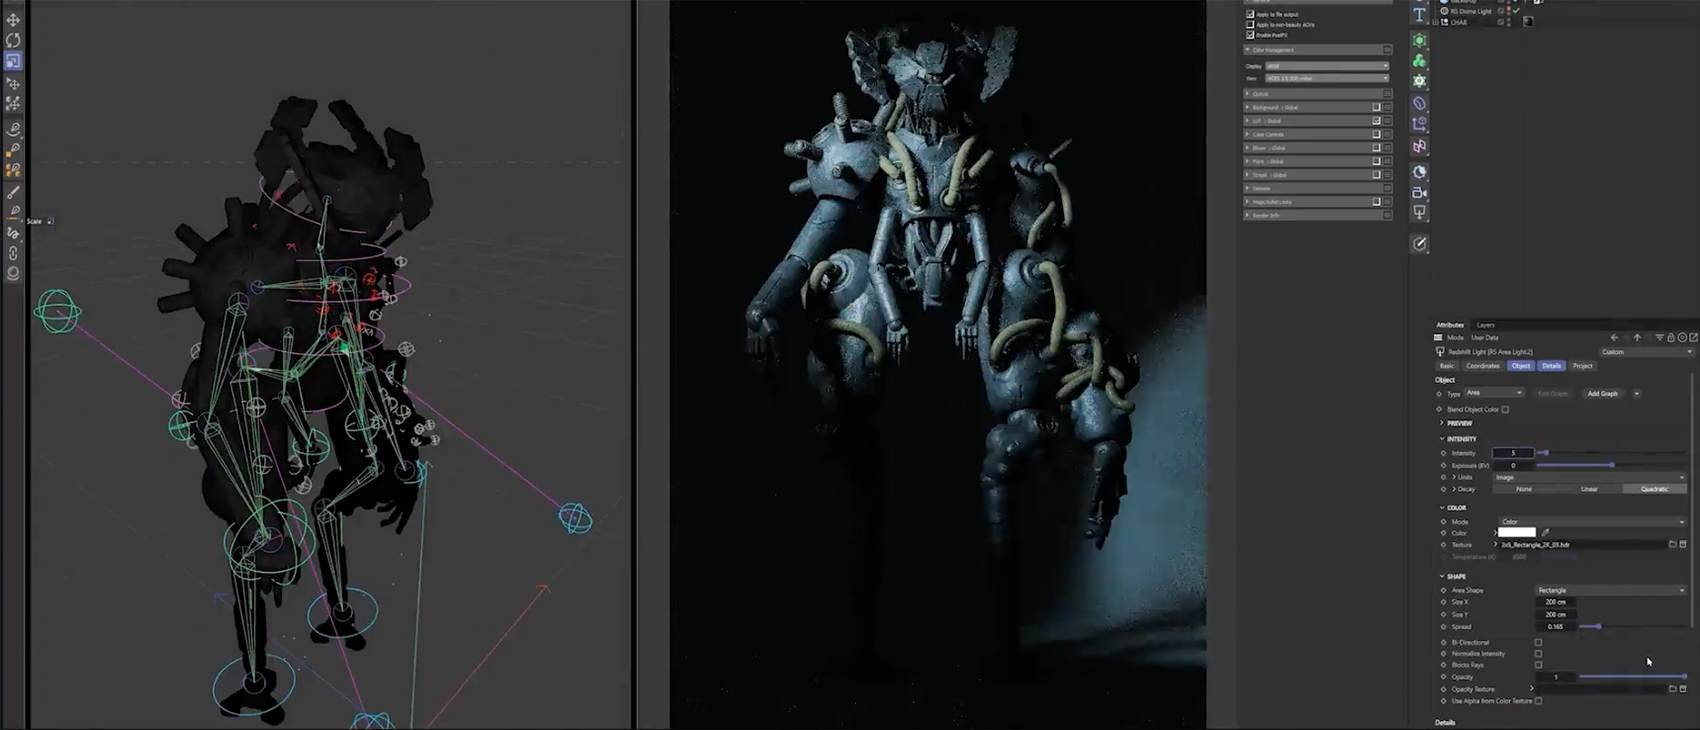1700x730 pixels.
Task: Click the Add Graph button
Action: pos(1602,394)
